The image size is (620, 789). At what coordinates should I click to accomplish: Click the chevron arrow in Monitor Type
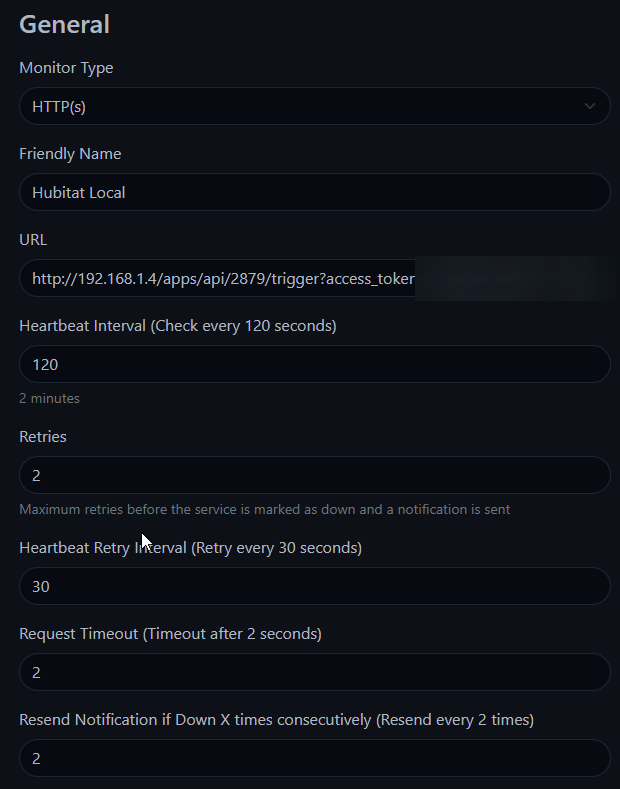click(x=591, y=106)
